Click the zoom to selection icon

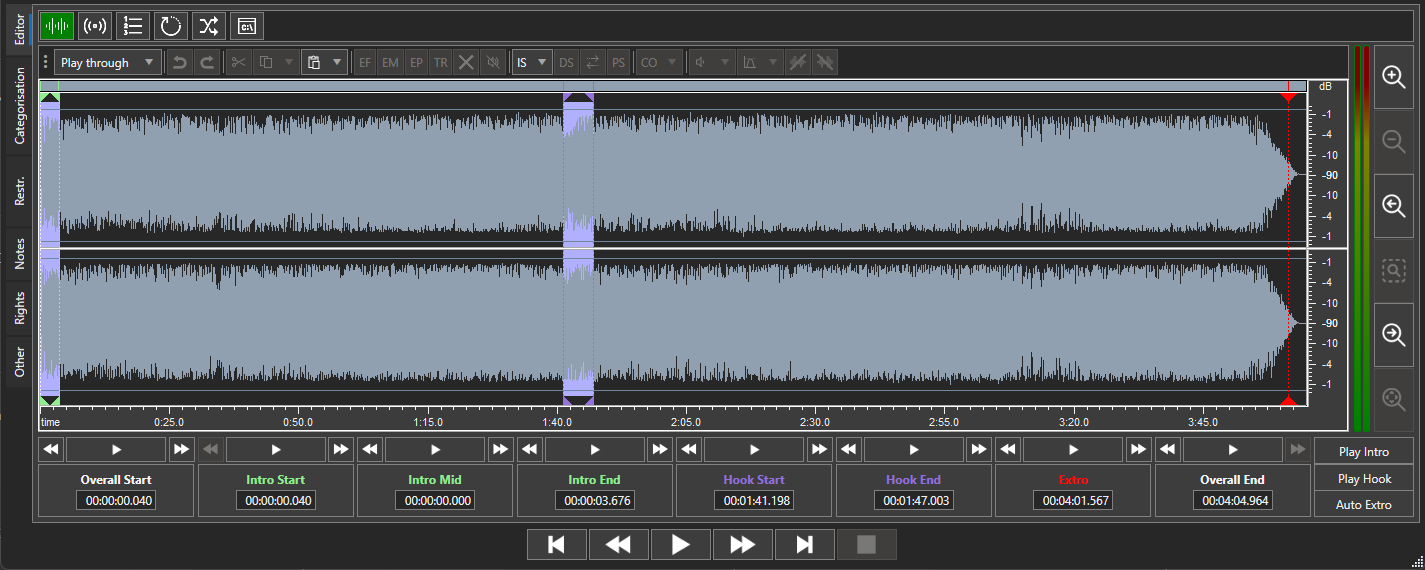(1394, 269)
